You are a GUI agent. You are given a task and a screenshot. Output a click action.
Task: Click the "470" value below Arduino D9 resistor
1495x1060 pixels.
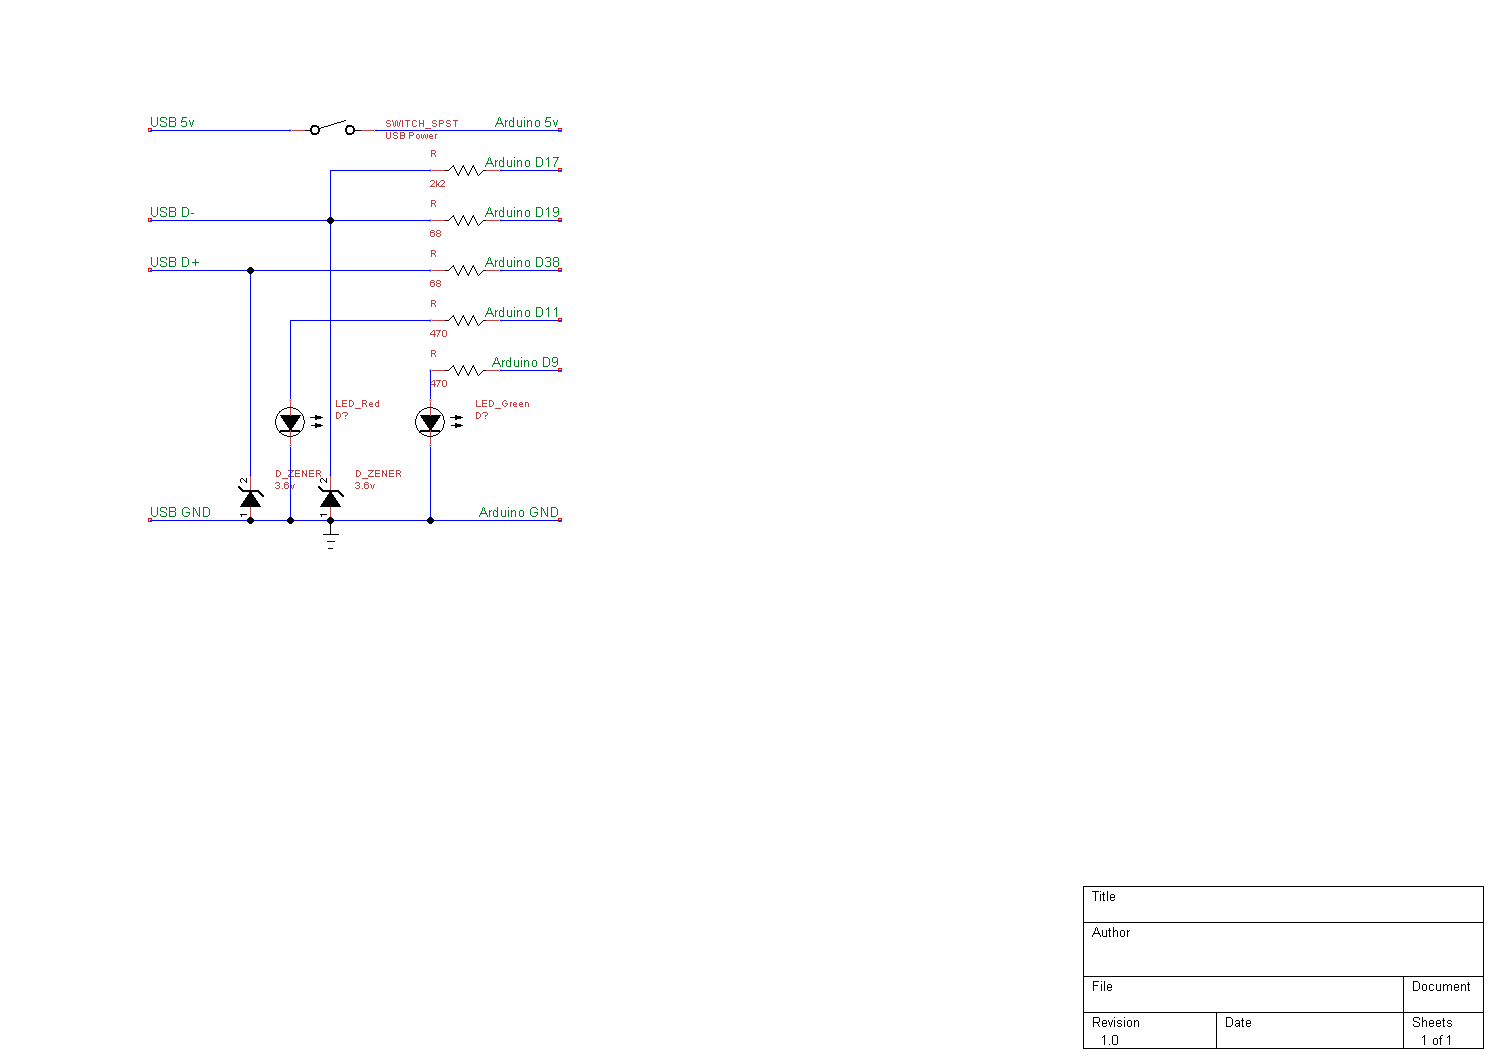[x=439, y=384]
